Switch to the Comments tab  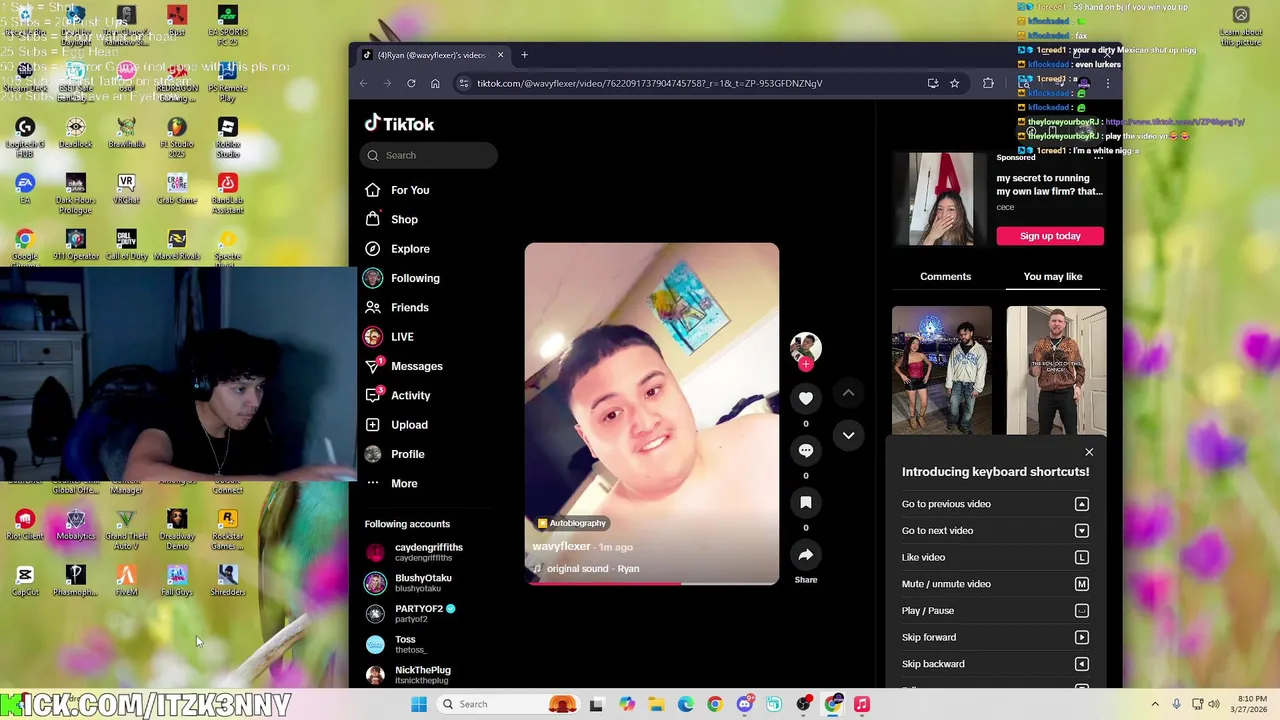pos(945,277)
